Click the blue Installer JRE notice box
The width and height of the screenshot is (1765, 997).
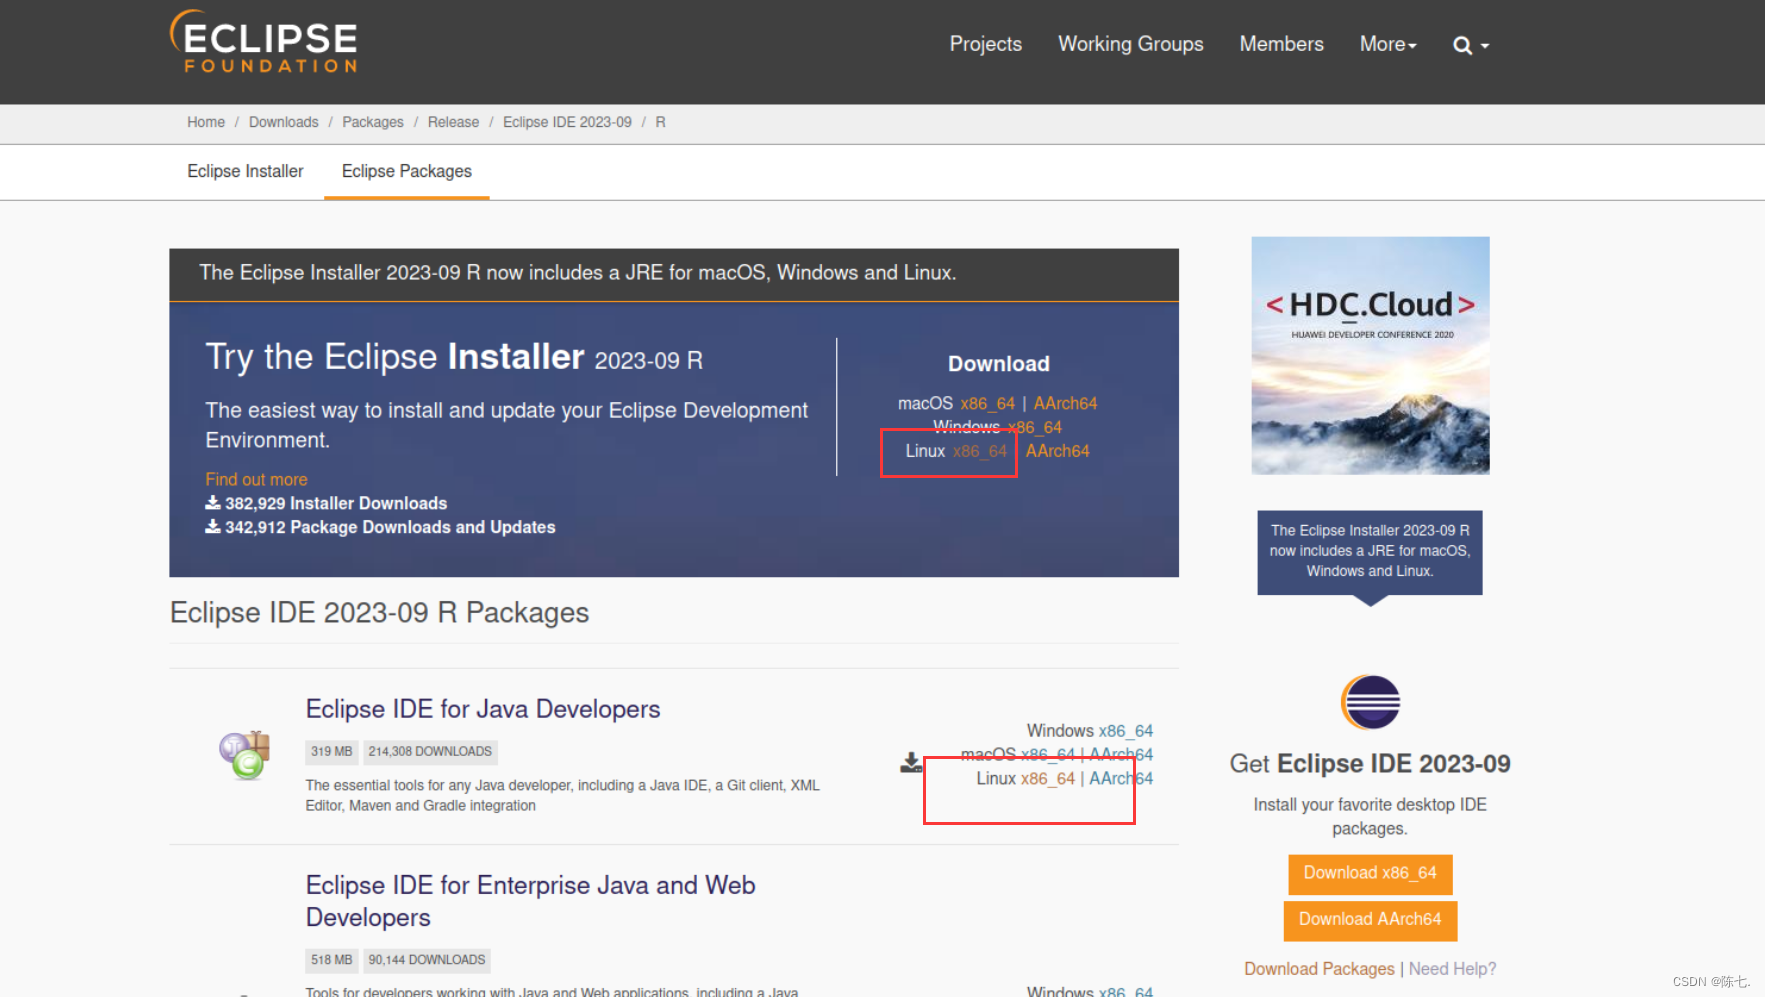[1370, 552]
